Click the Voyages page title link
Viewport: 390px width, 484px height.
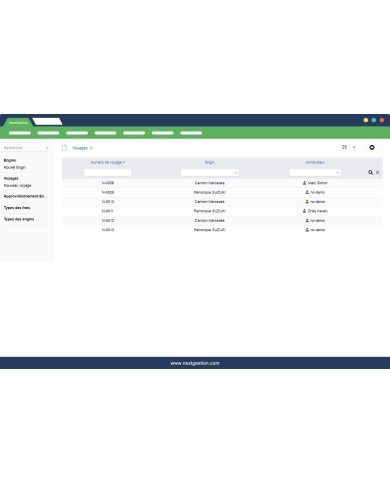coord(80,148)
